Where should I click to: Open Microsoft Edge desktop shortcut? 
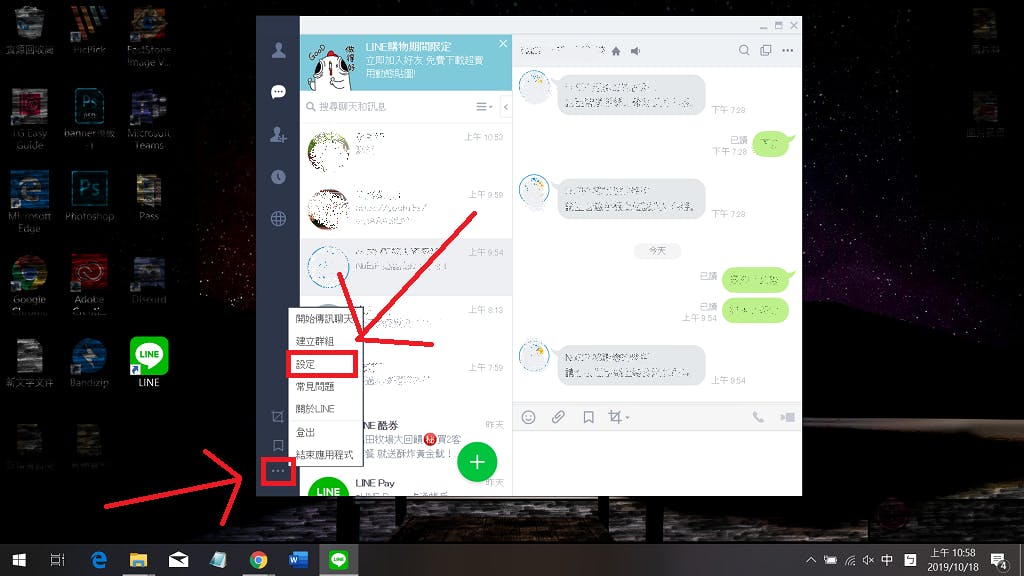[29, 202]
